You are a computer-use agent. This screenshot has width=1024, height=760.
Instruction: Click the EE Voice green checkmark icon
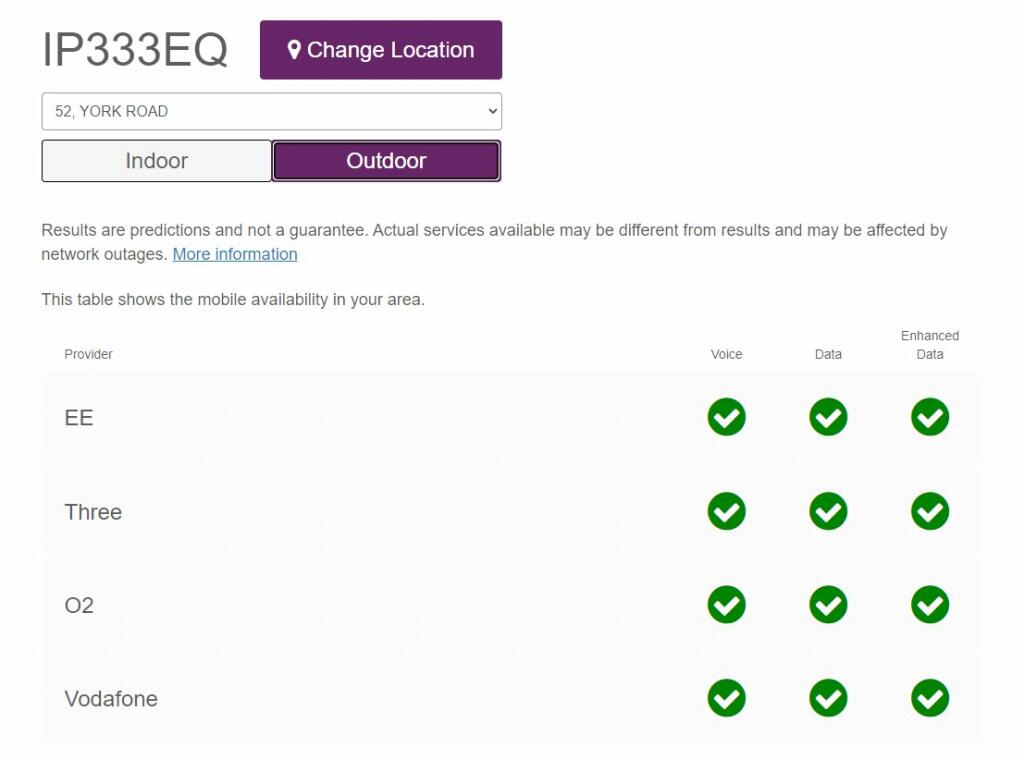[726, 417]
